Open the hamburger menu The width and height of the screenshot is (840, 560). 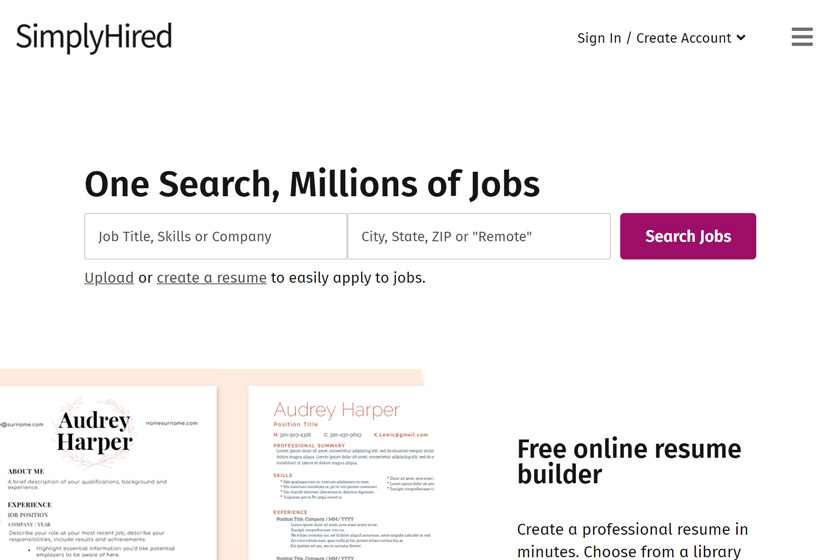801,37
